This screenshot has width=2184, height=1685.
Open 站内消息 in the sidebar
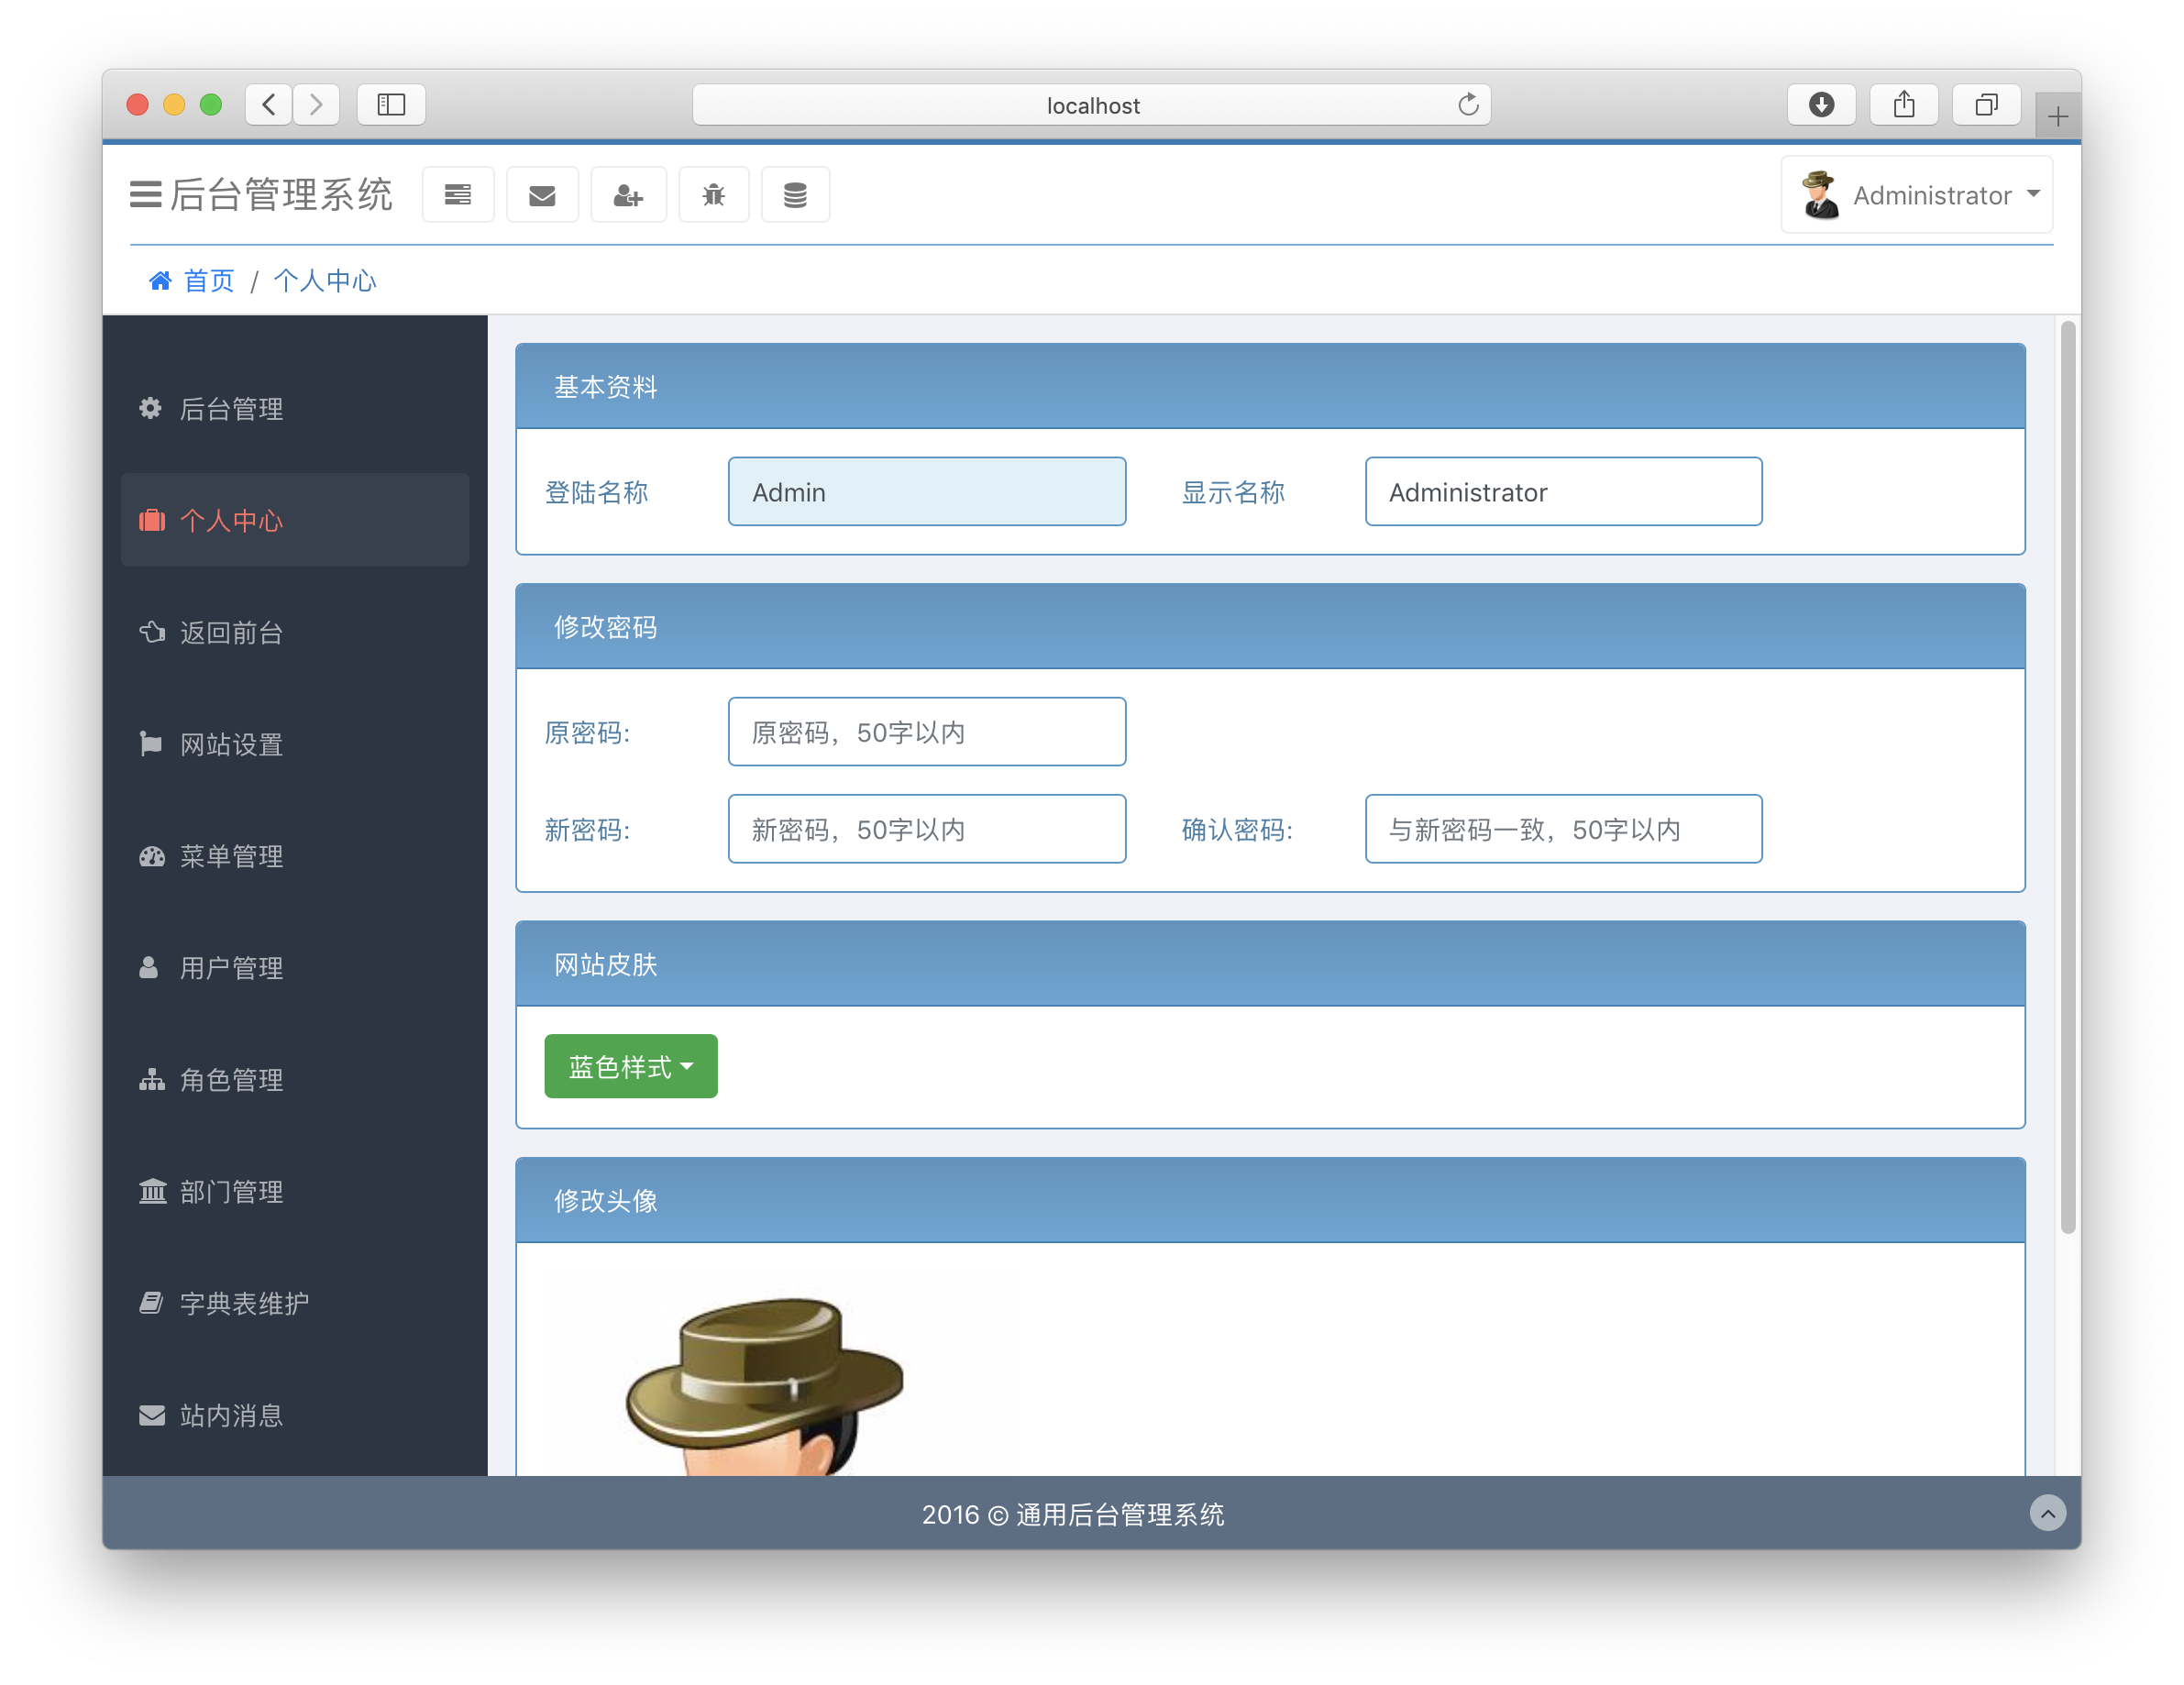(295, 1415)
